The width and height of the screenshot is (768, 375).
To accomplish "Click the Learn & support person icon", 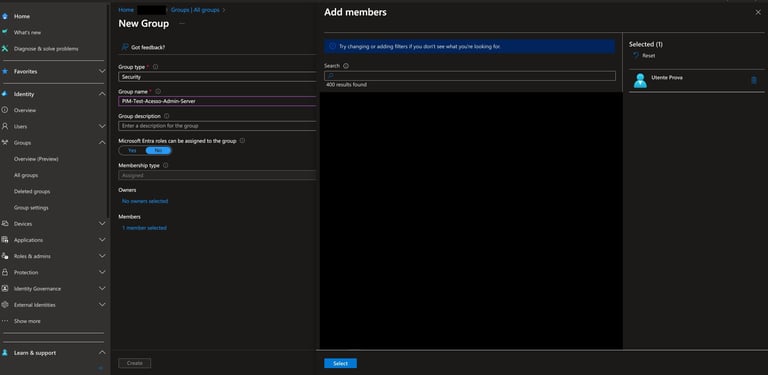I will click(5, 352).
